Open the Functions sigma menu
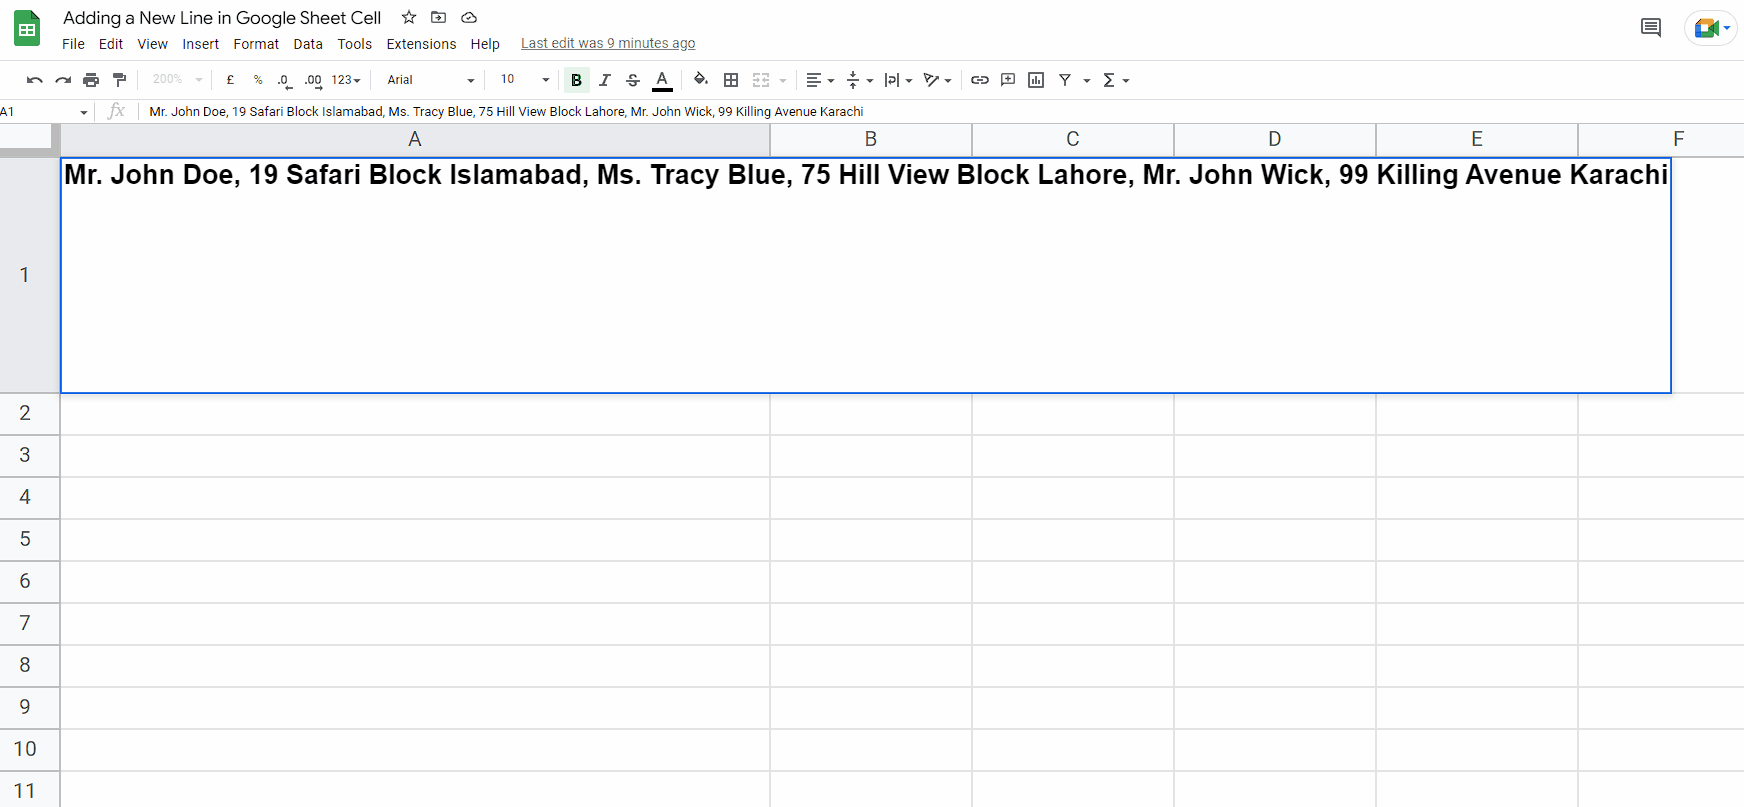Screen dimensions: 1744x807 1115,80
